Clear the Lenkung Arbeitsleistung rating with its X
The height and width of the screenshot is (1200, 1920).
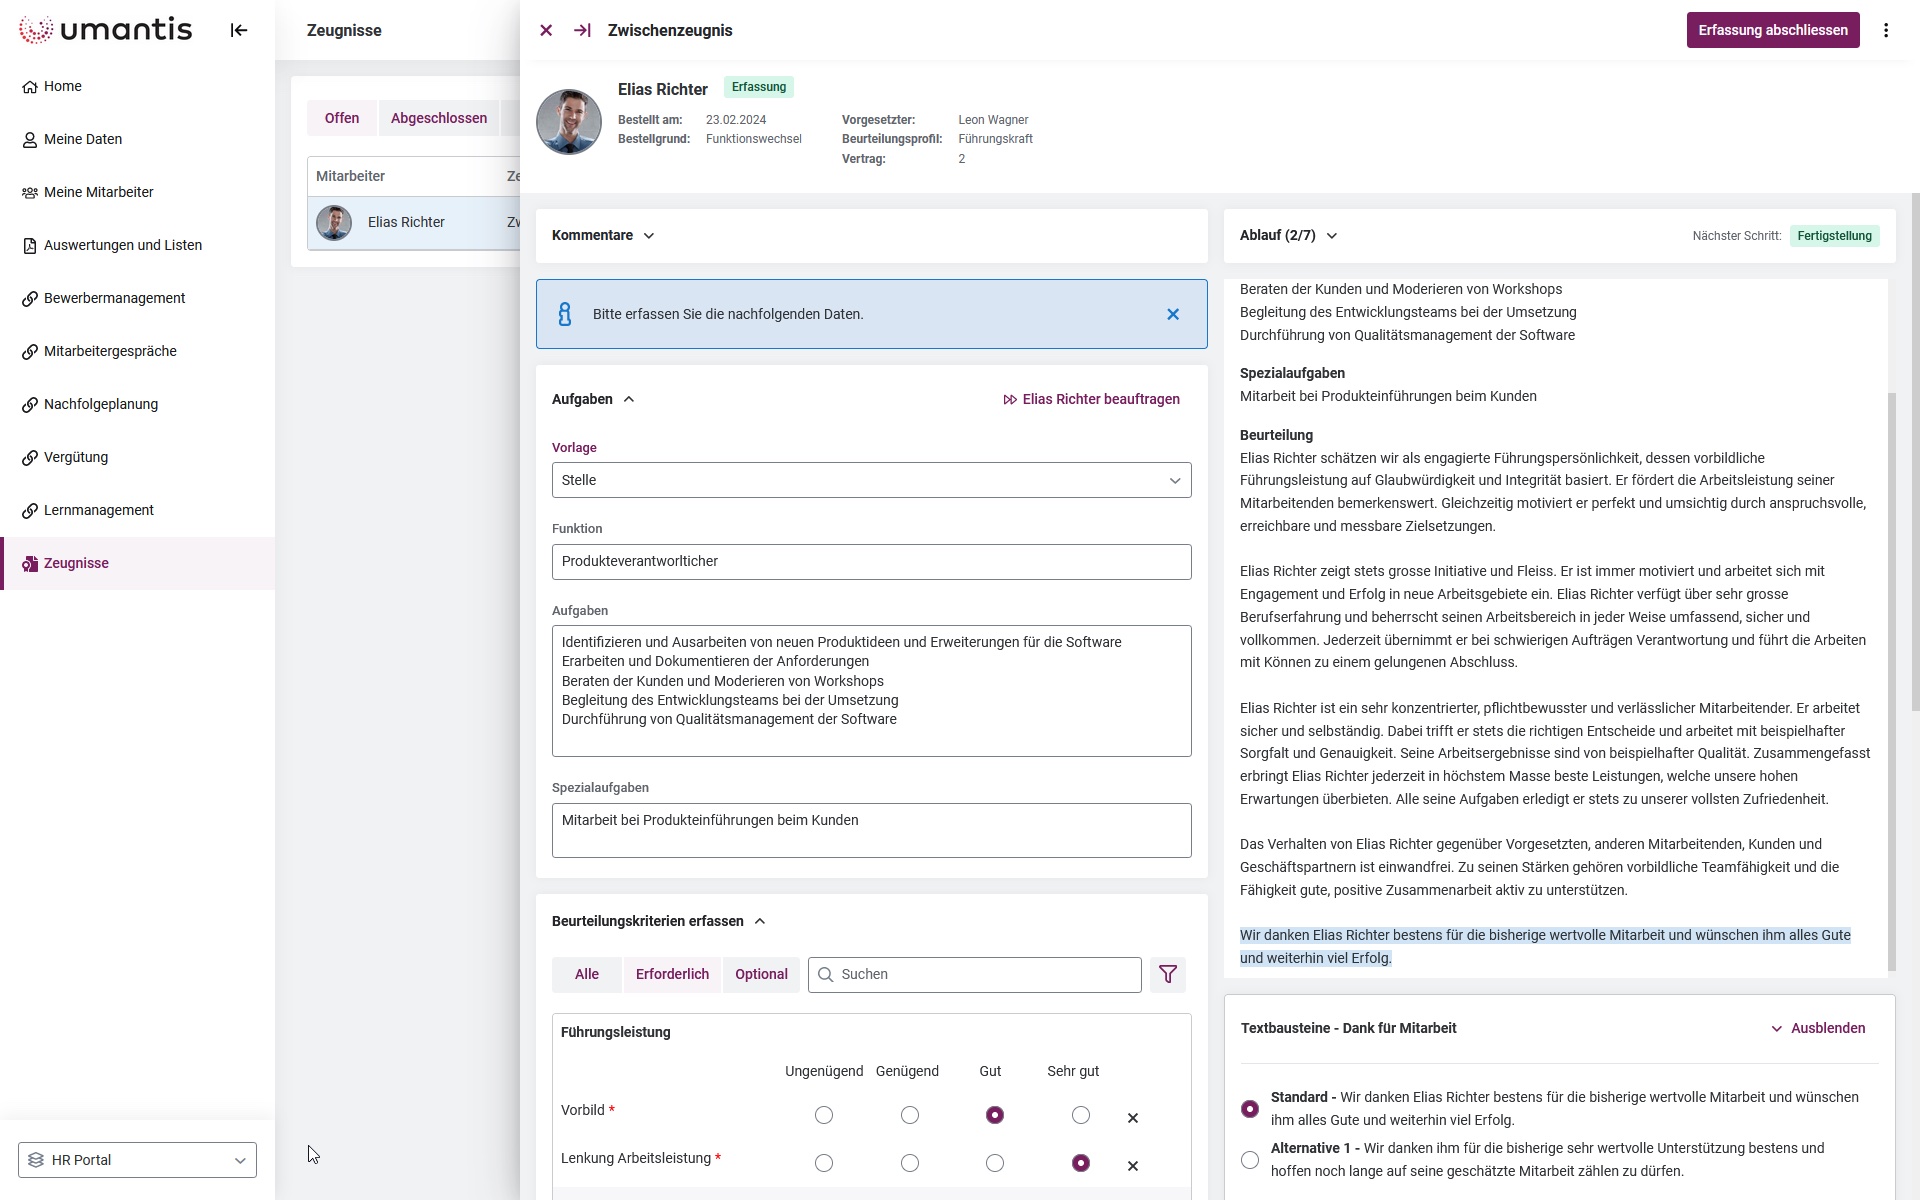click(x=1132, y=1166)
